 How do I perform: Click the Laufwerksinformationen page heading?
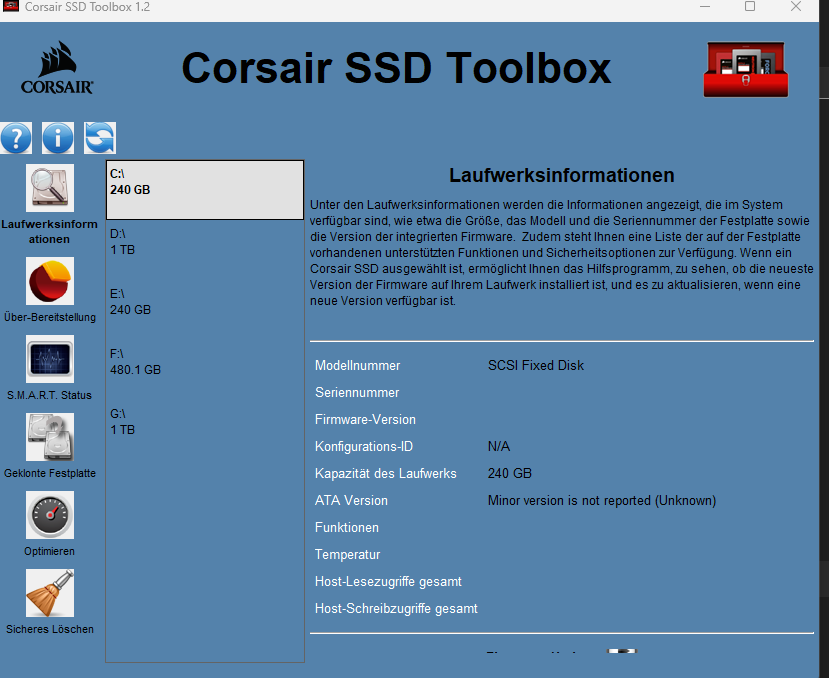561,175
